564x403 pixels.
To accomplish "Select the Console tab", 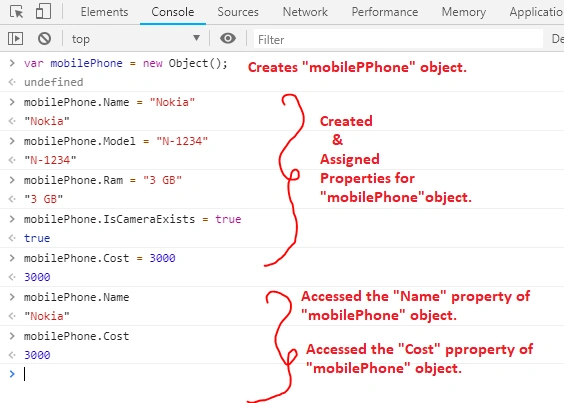I will tap(173, 12).
